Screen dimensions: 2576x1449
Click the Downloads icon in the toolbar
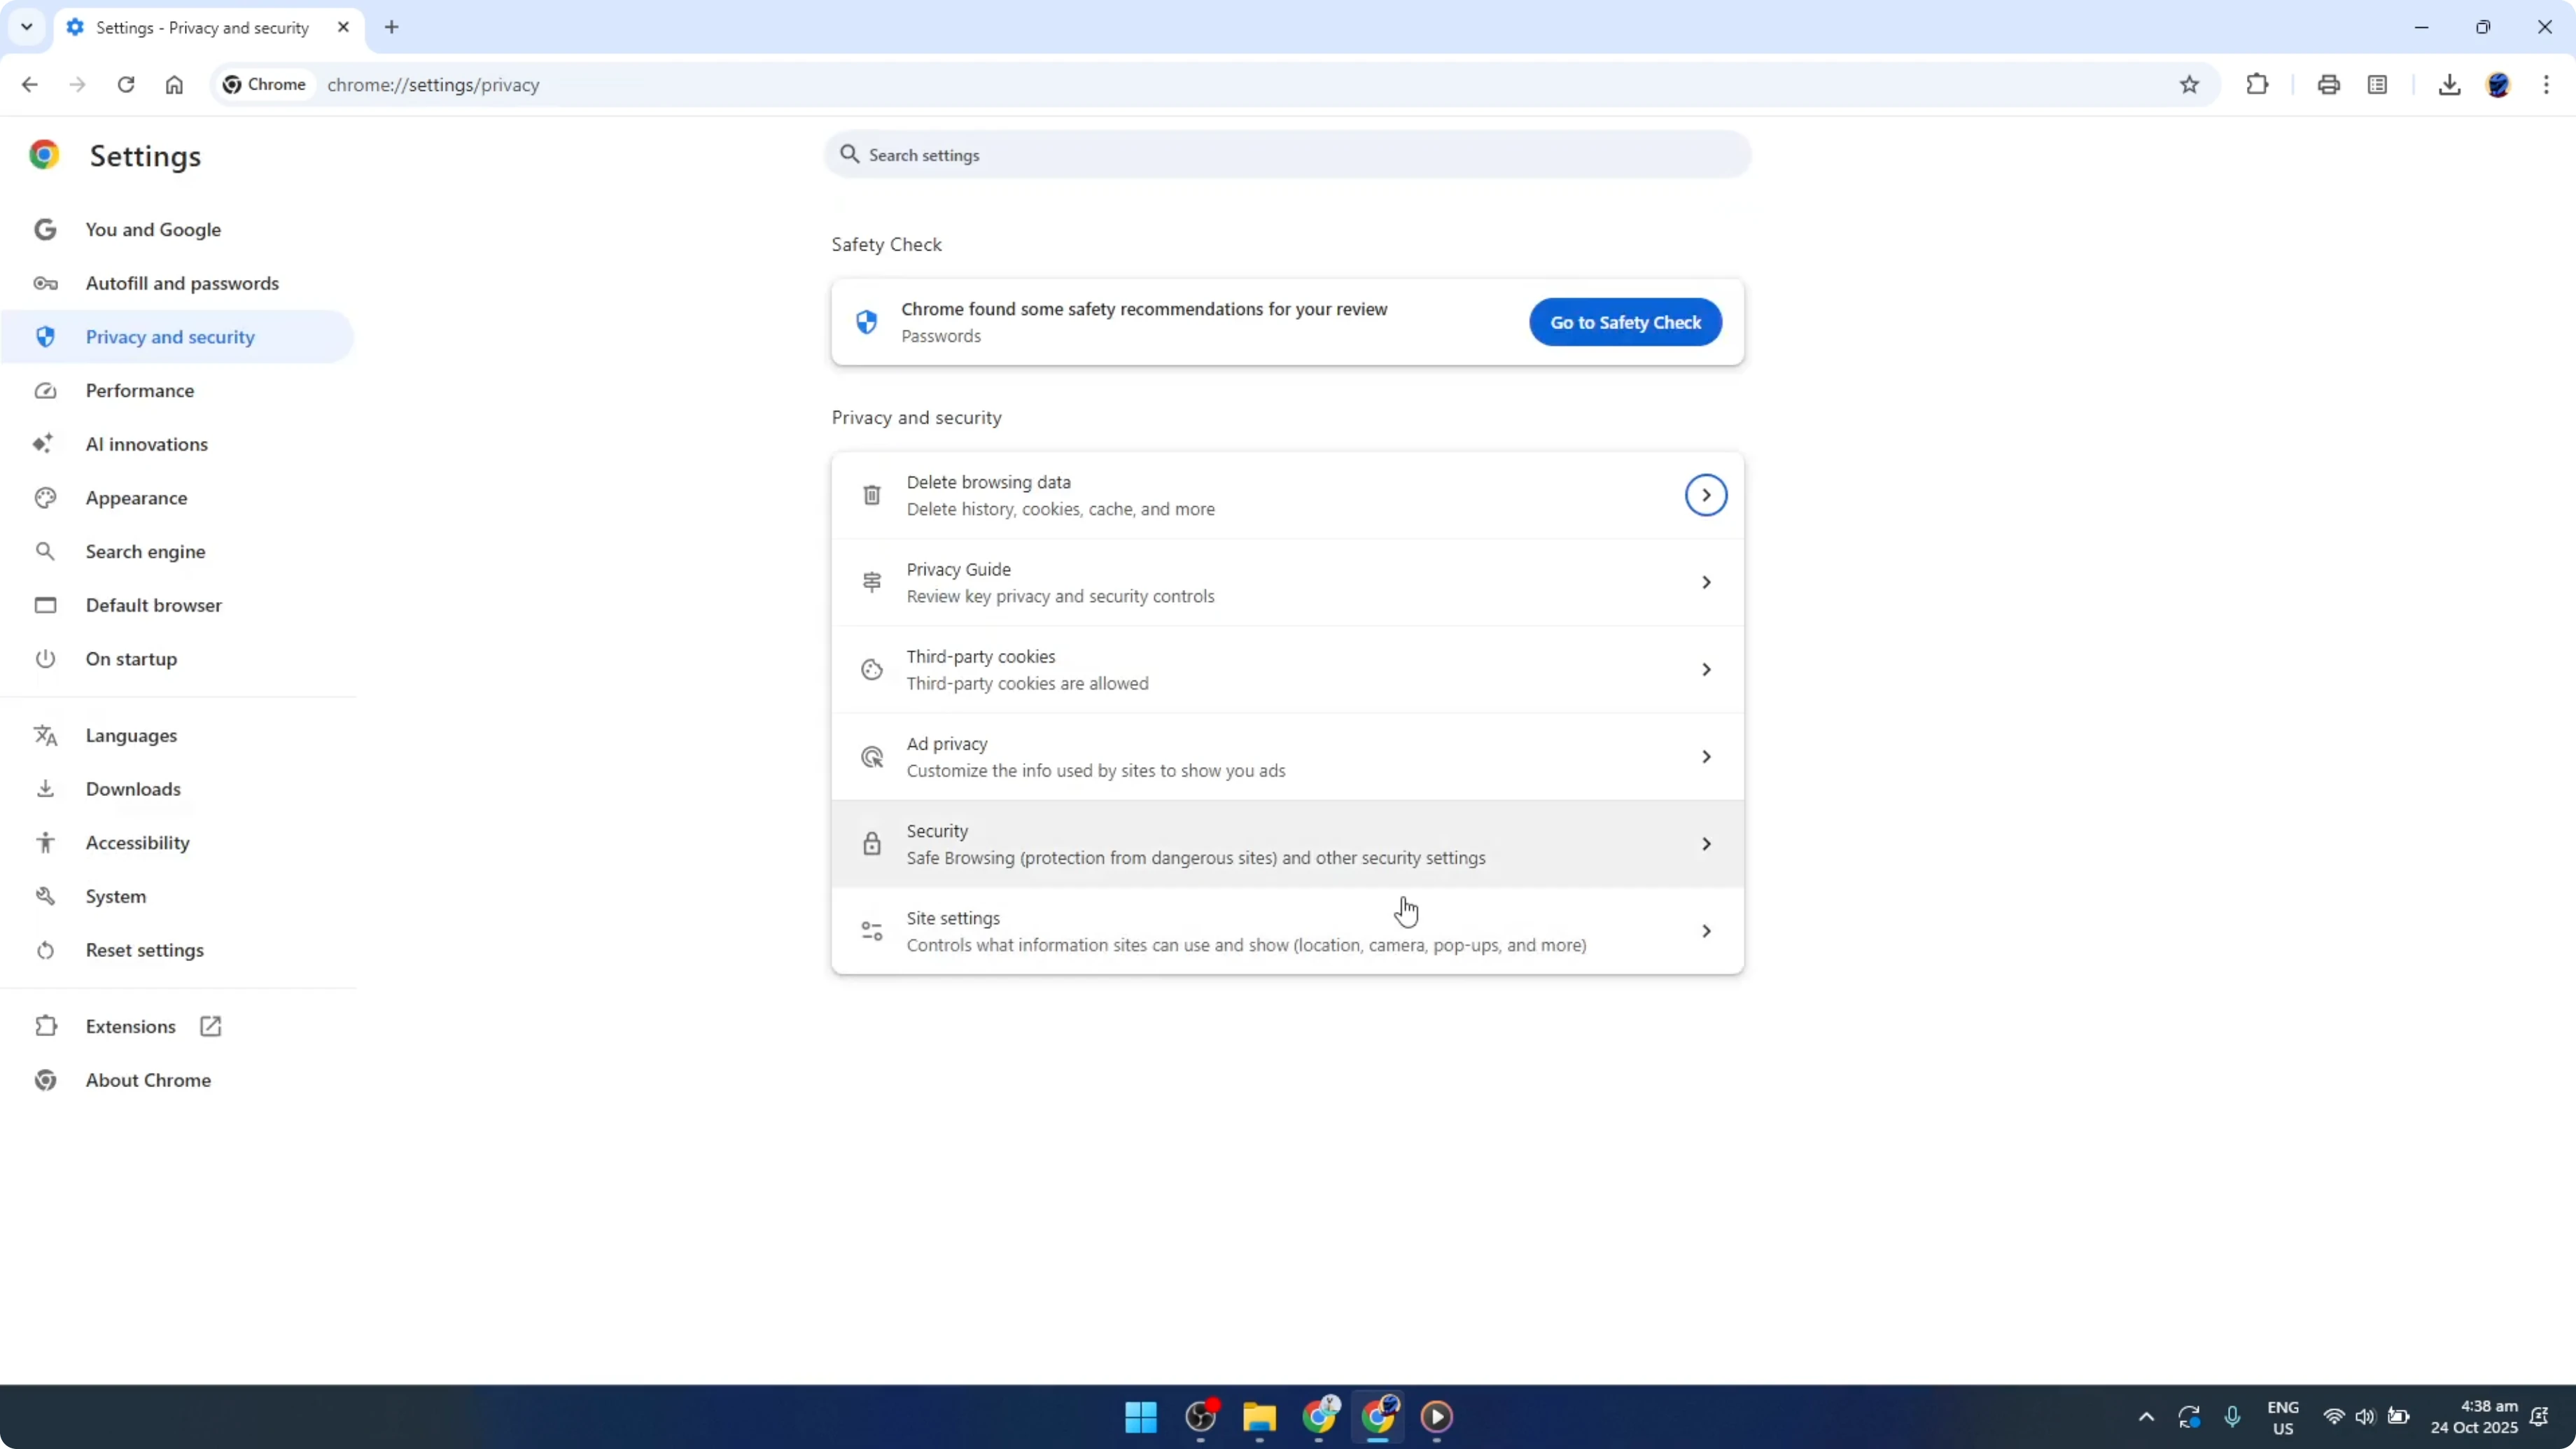(x=2449, y=84)
